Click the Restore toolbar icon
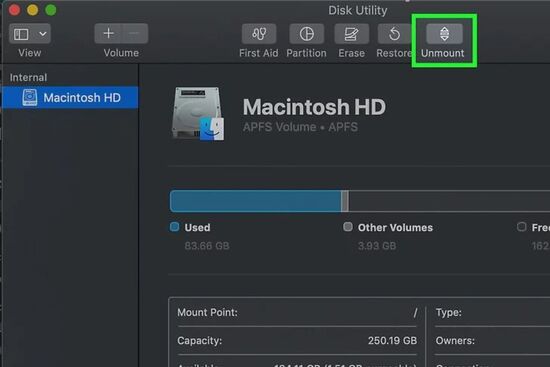 (x=395, y=34)
